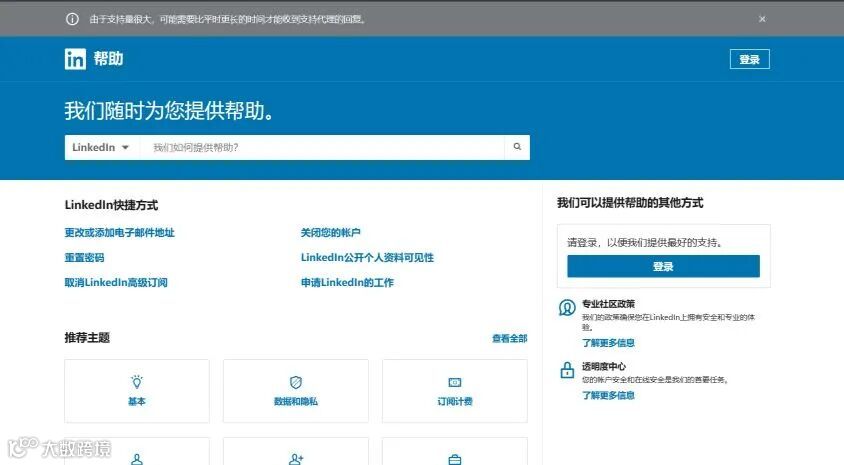This screenshot has height=465, width=844.
Task: Click the add-person icon on the bottom-row card
Action: click(x=296, y=459)
